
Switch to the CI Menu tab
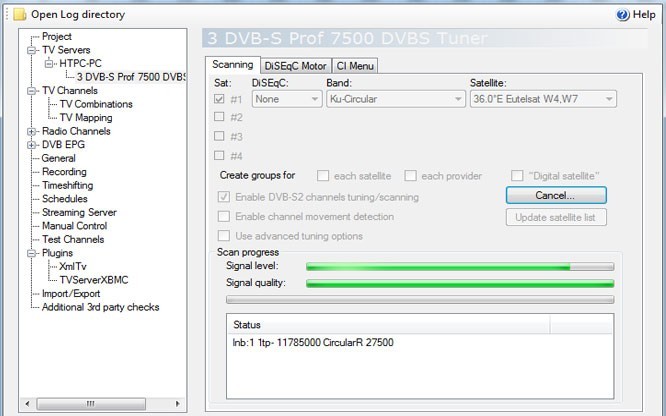(x=355, y=66)
